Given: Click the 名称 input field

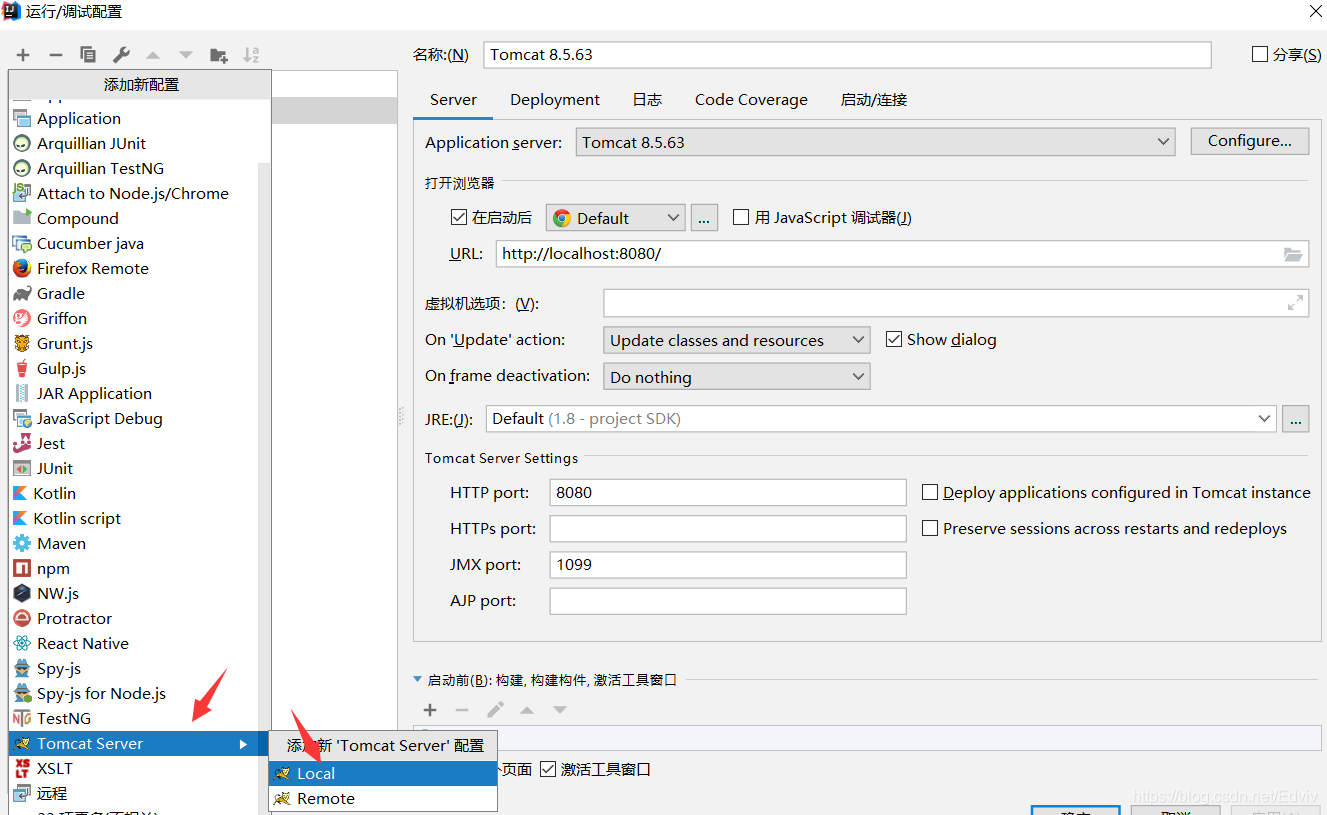Looking at the screenshot, I should 847,54.
